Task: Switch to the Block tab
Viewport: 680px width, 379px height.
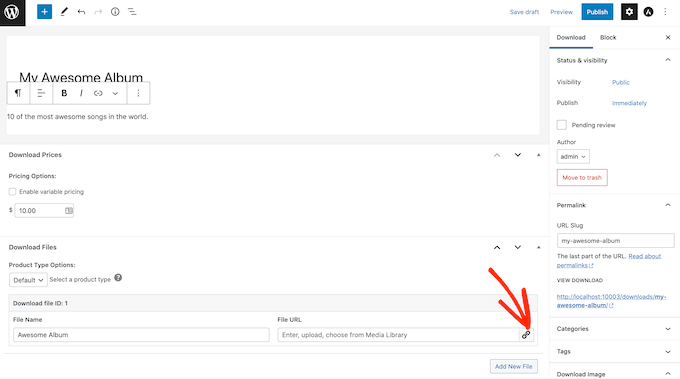Action: click(608, 37)
